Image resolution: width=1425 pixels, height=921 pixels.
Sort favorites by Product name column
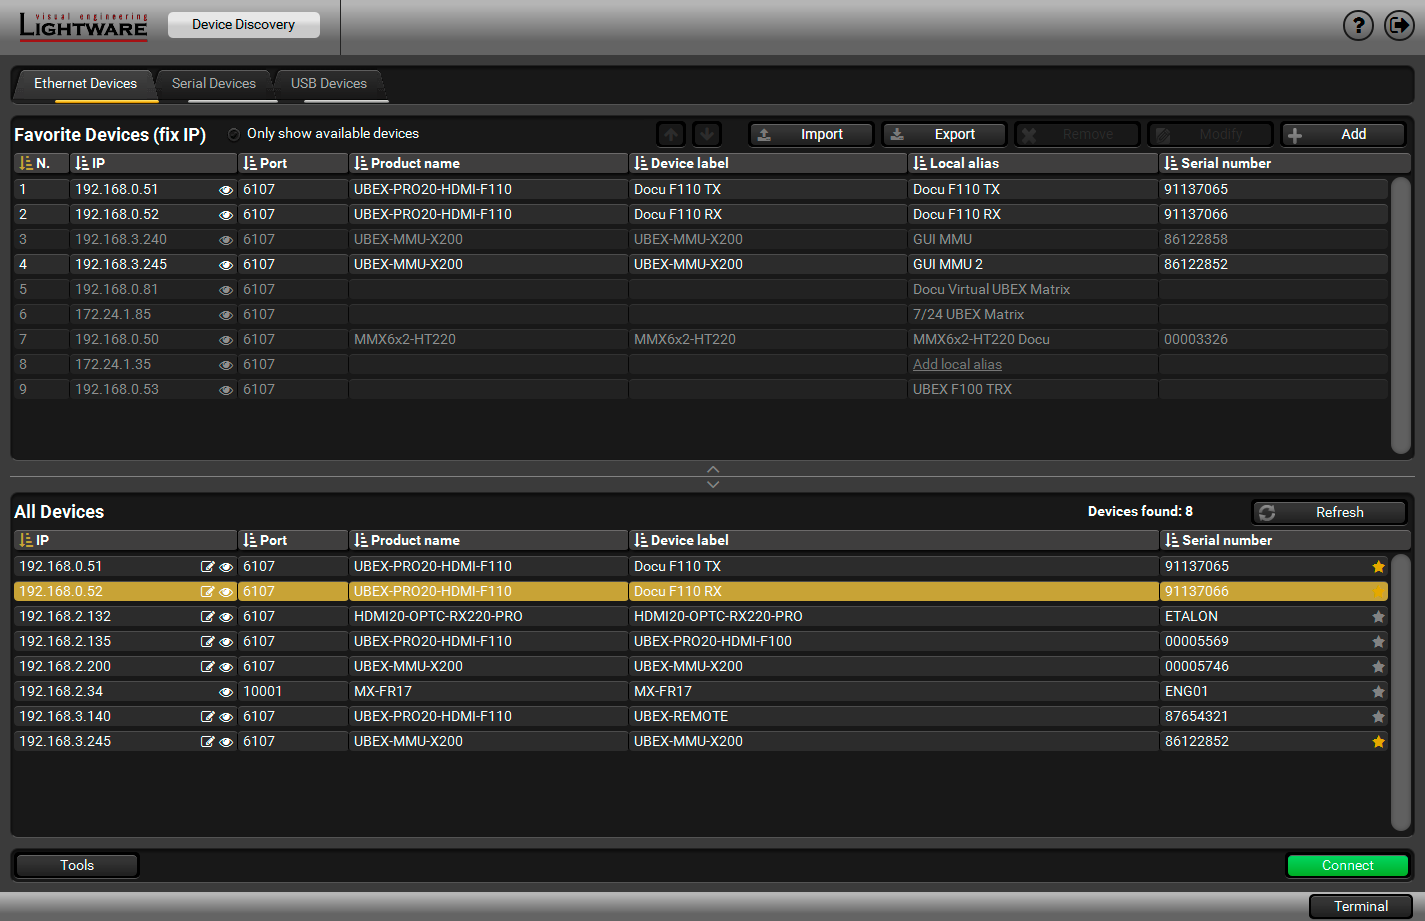[x=415, y=163]
